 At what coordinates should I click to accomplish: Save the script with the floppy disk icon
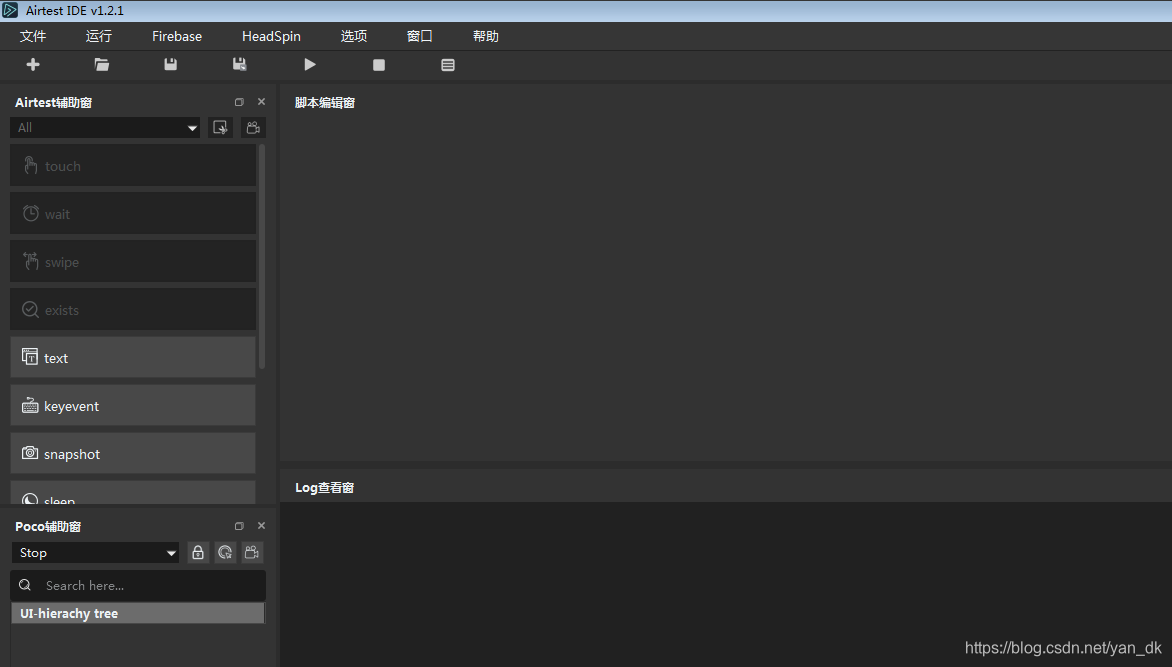click(170, 64)
